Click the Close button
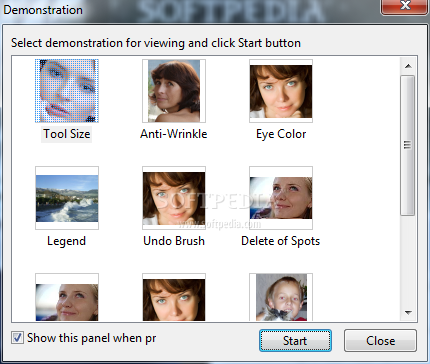This screenshot has height=364, width=430. [380, 341]
